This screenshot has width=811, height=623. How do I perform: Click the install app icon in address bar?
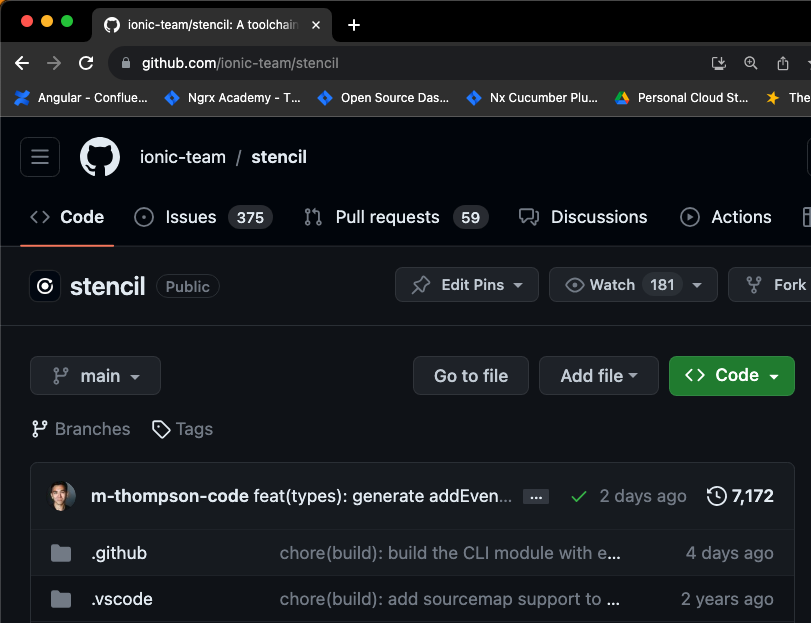click(718, 63)
